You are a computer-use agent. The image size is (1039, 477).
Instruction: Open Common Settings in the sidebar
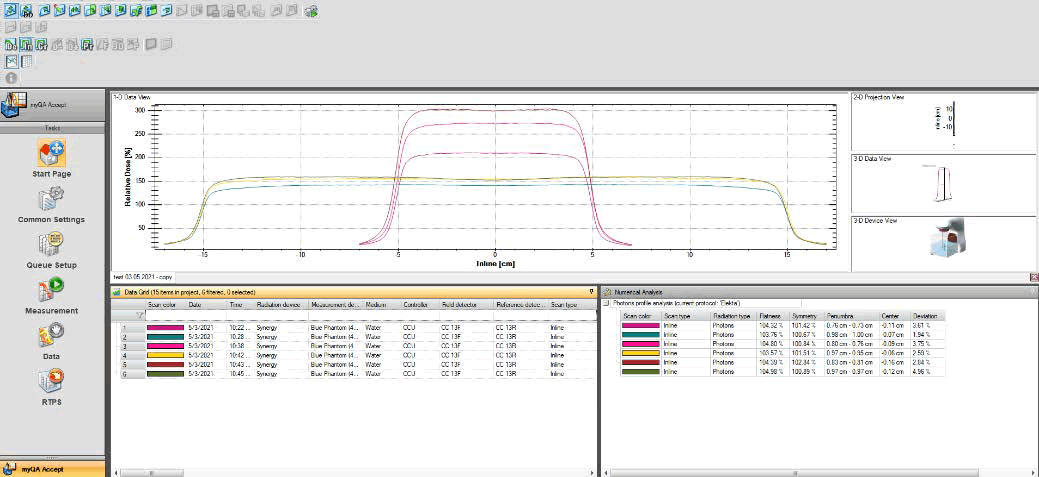(52, 198)
